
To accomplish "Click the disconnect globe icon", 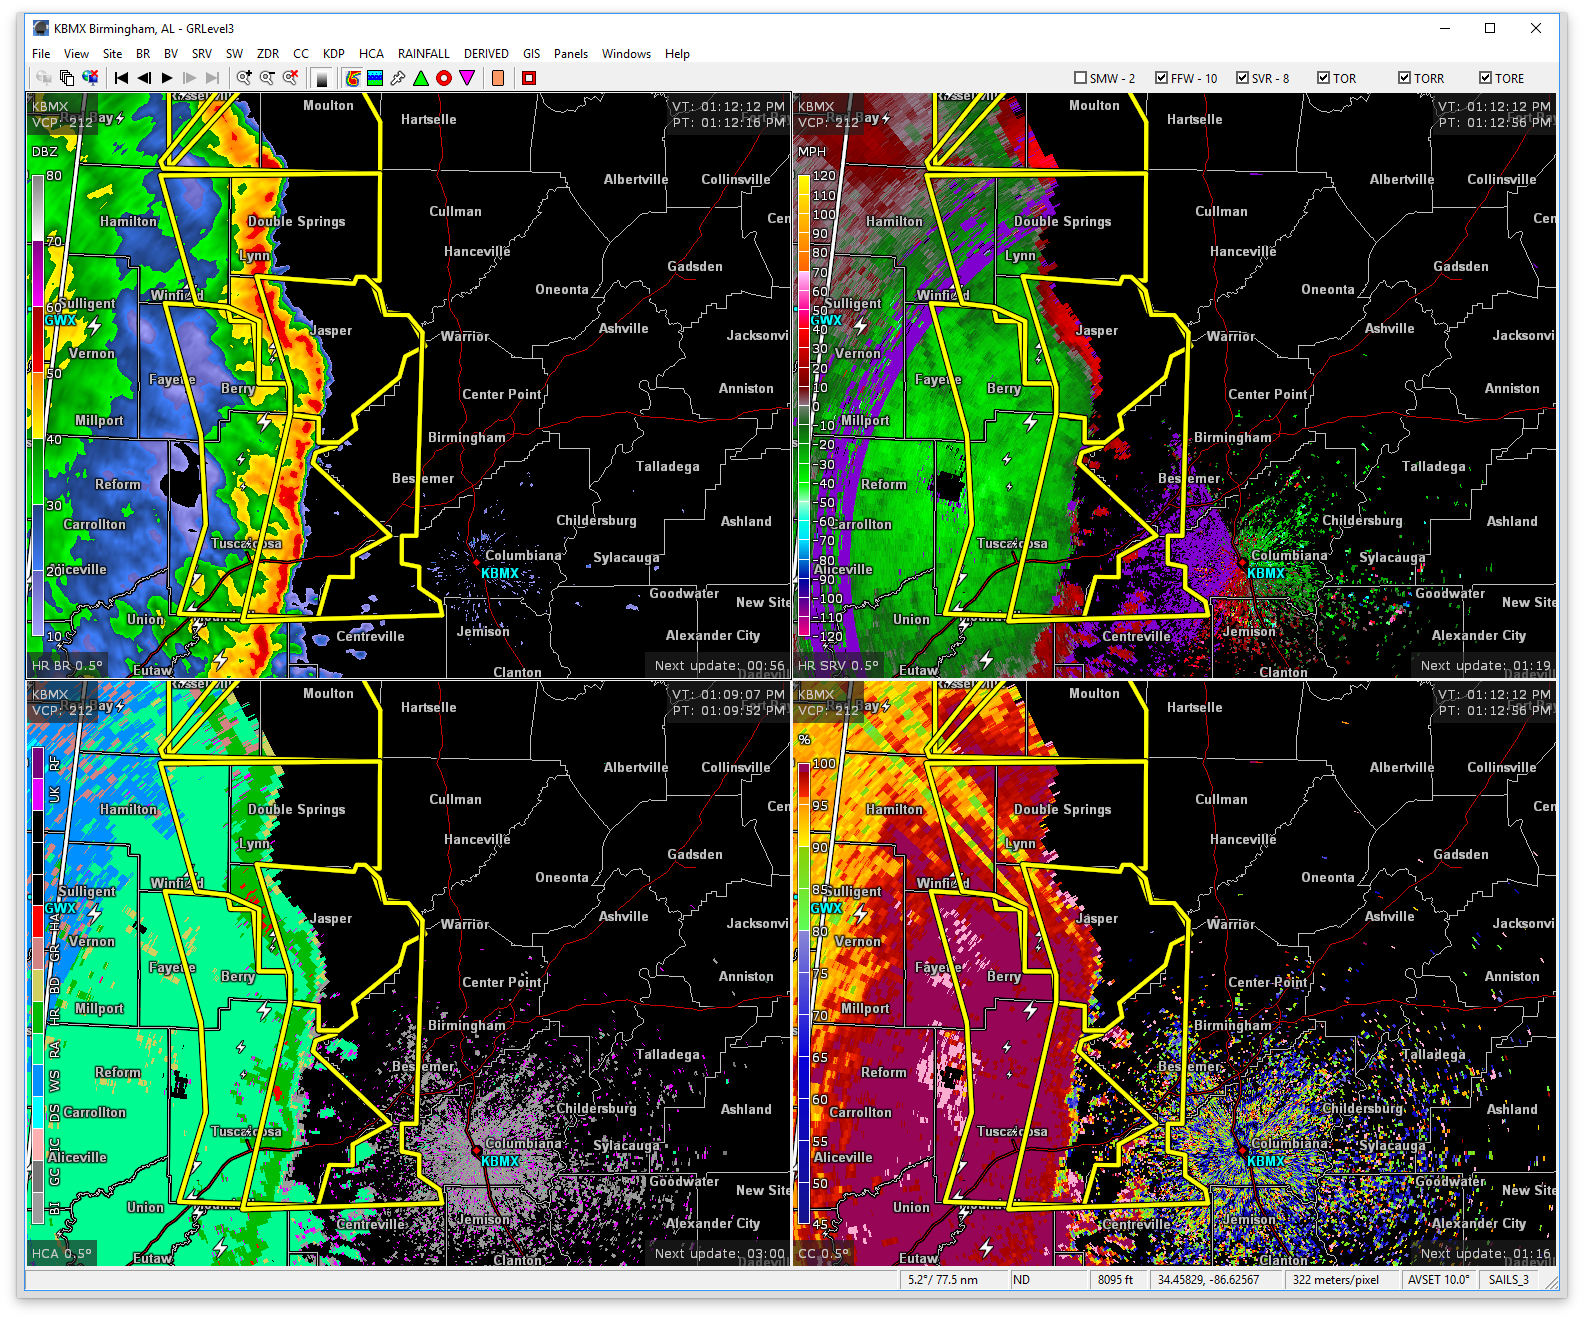I will 90,78.
